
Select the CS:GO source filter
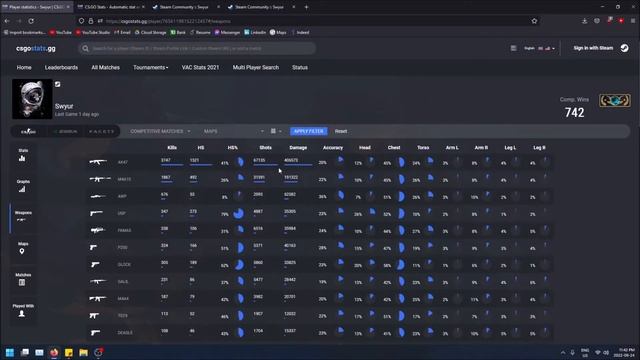pyautogui.click(x=28, y=131)
